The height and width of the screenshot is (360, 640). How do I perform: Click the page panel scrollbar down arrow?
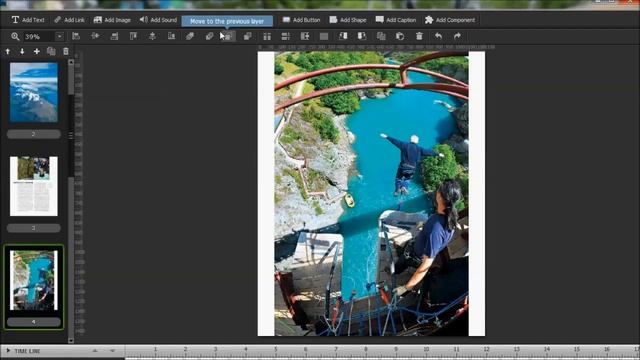[71, 340]
